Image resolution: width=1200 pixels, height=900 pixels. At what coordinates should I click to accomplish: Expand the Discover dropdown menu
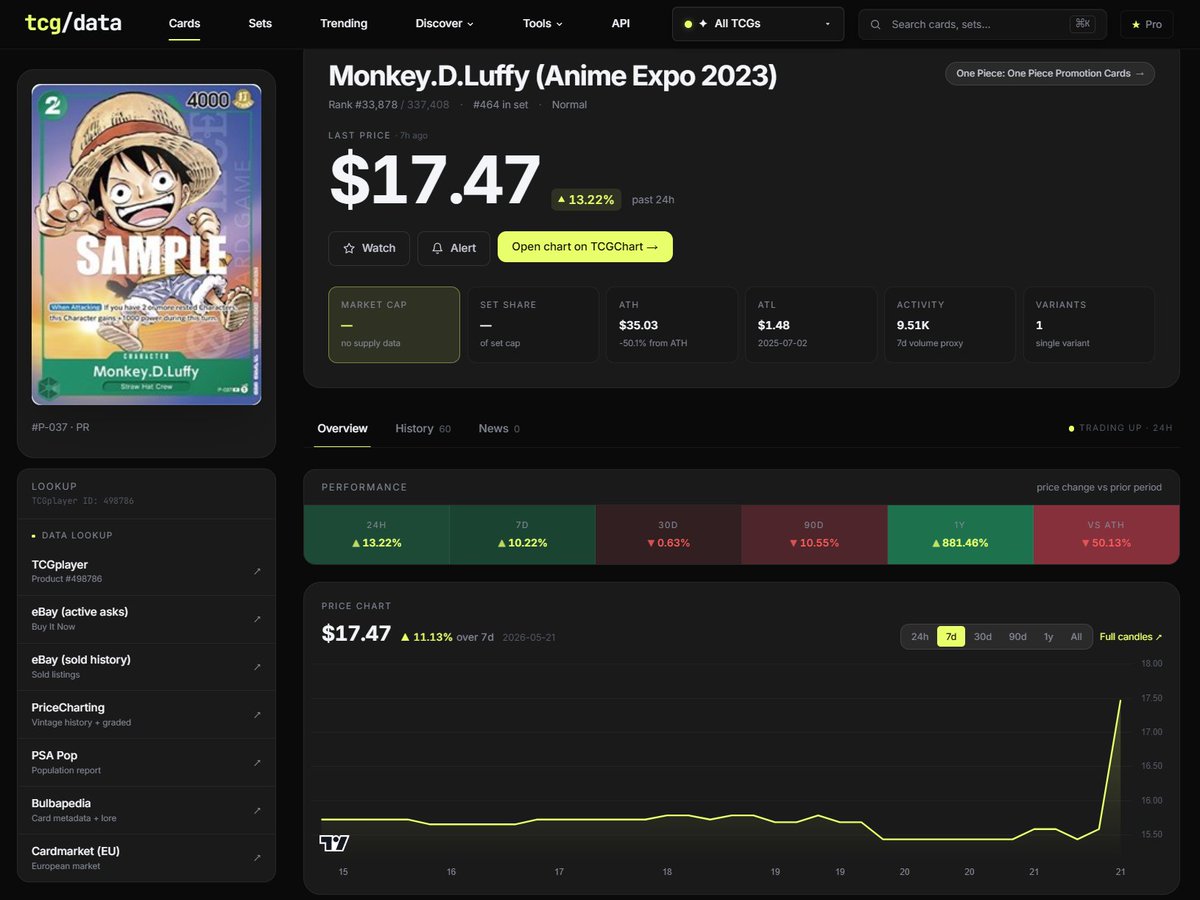pos(444,23)
